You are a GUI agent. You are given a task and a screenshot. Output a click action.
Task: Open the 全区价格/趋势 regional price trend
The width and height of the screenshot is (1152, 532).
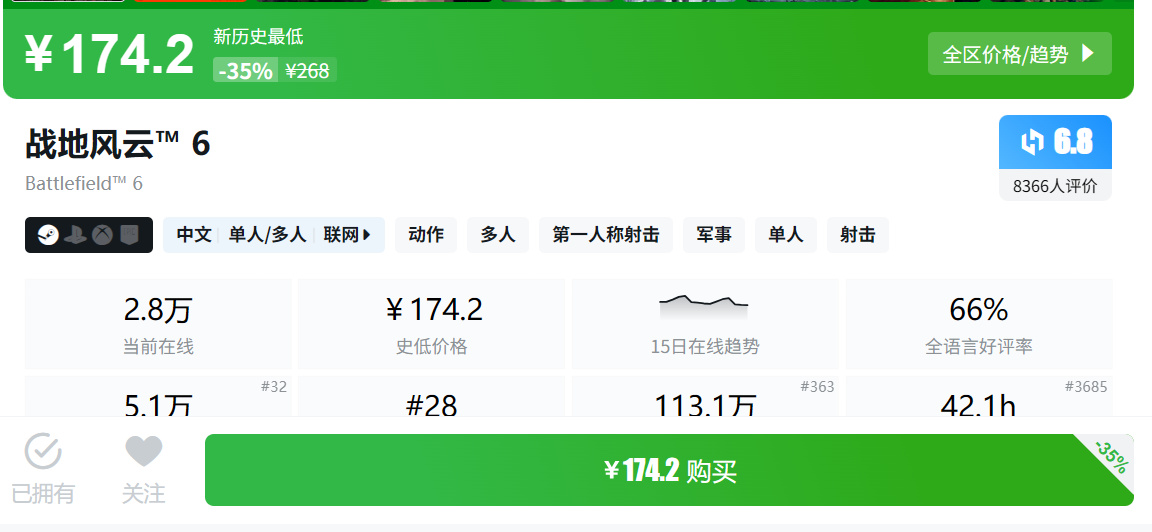point(1020,54)
